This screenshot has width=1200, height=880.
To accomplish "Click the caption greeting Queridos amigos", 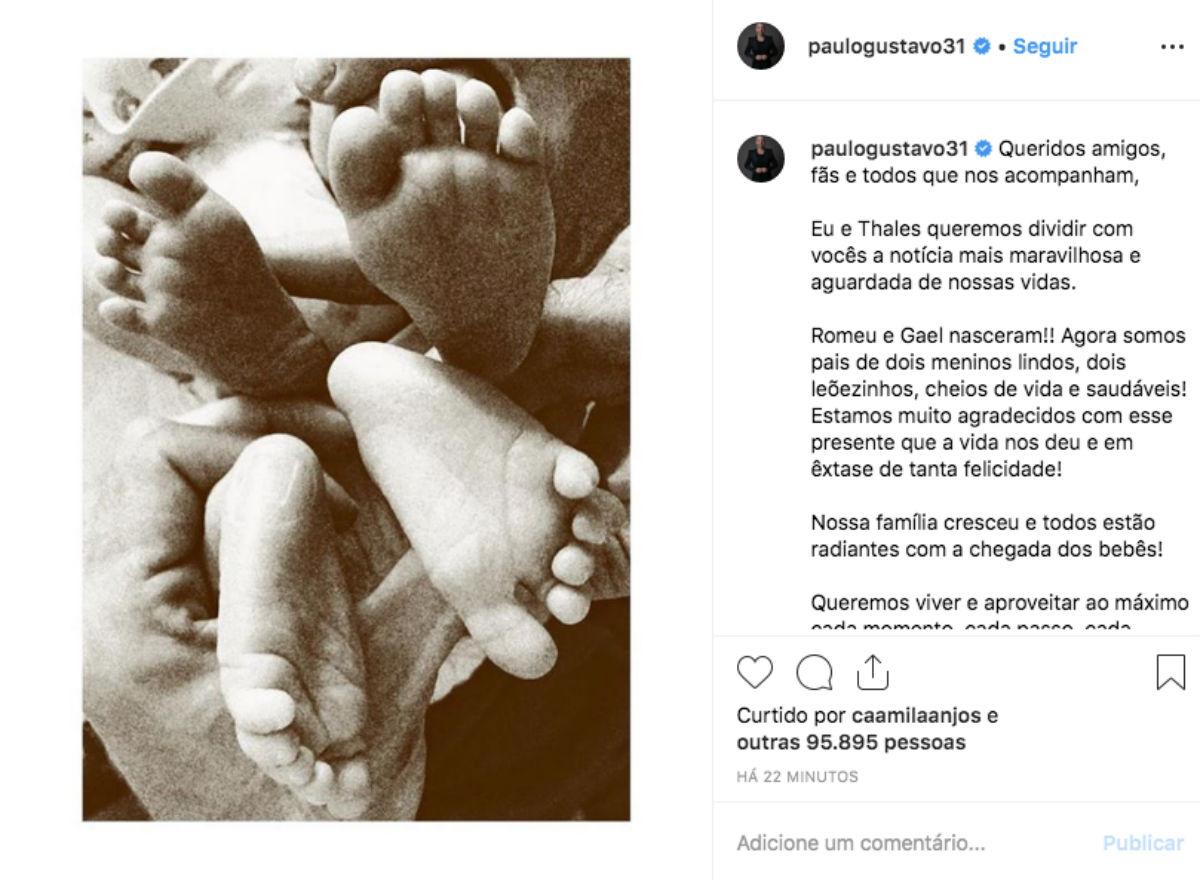I will 1082,149.
